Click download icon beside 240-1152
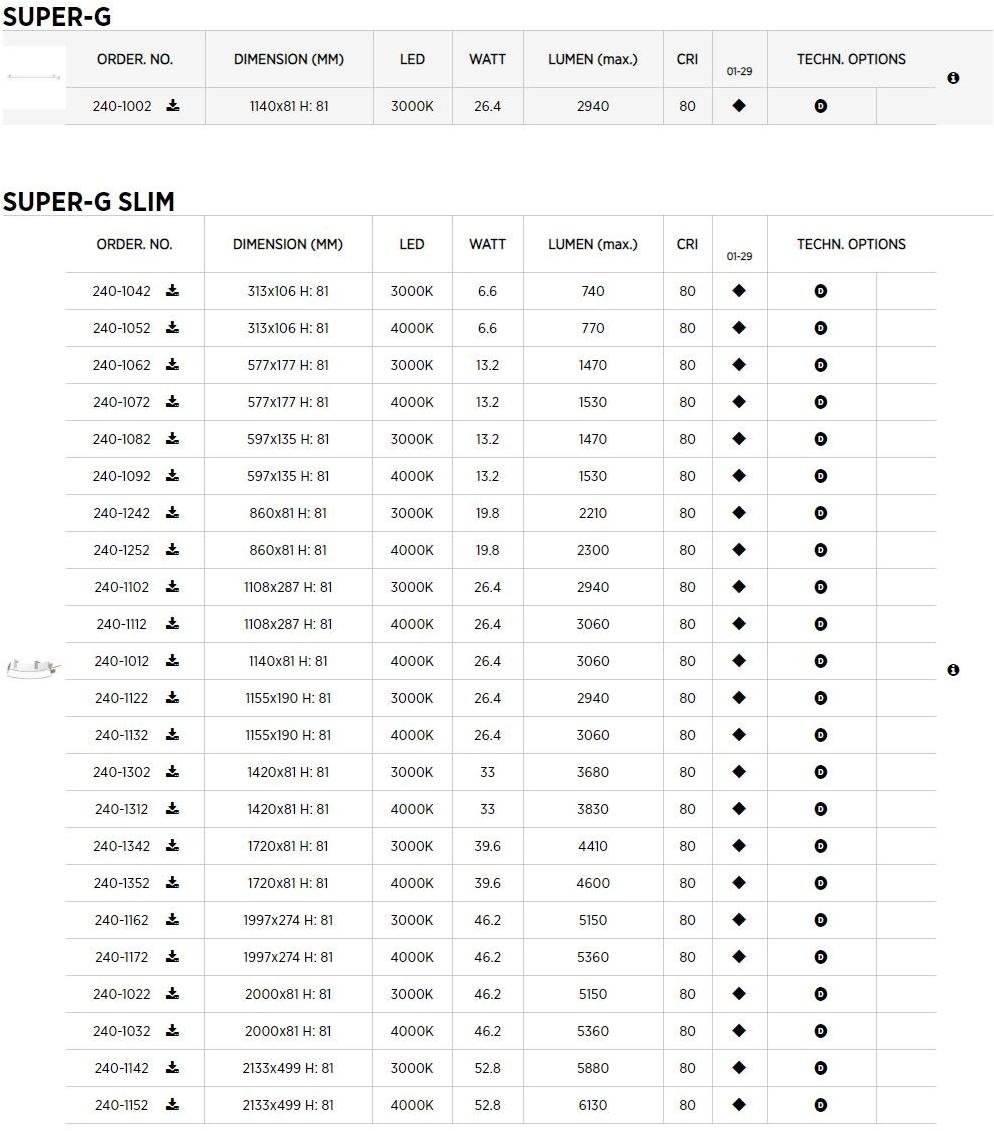 (173, 1105)
